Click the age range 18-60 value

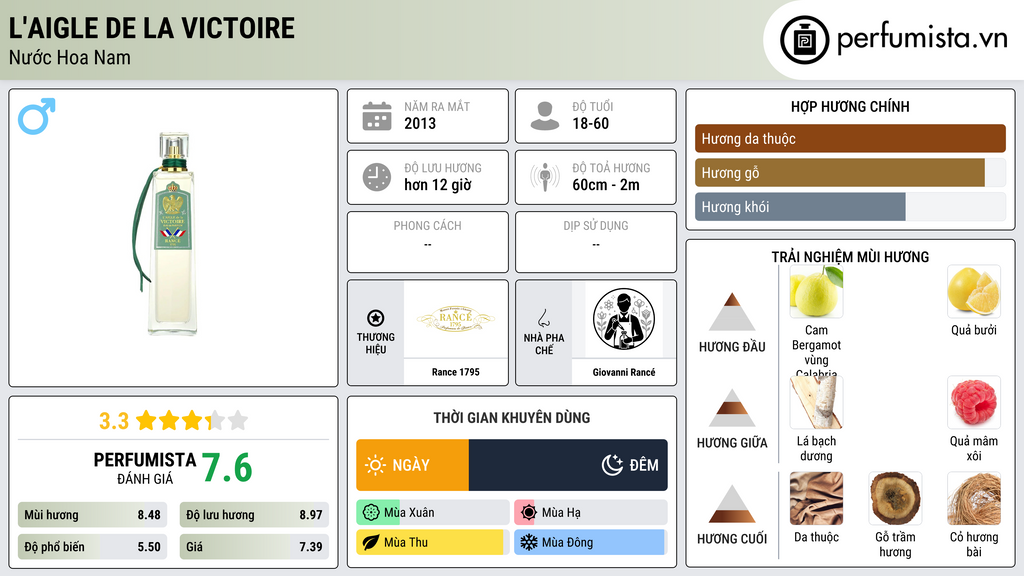pos(590,123)
